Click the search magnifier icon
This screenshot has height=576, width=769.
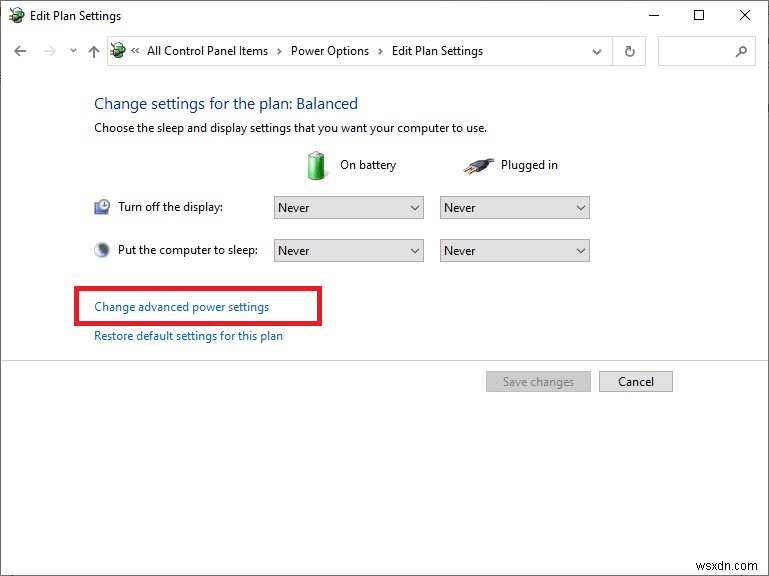(x=741, y=51)
